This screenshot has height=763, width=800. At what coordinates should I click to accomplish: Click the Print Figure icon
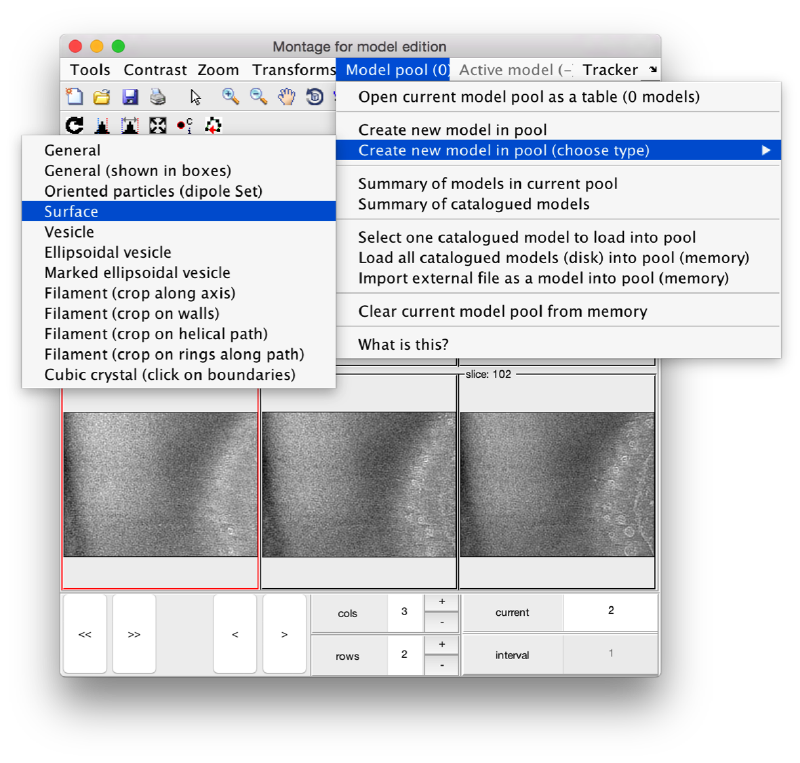(157, 97)
